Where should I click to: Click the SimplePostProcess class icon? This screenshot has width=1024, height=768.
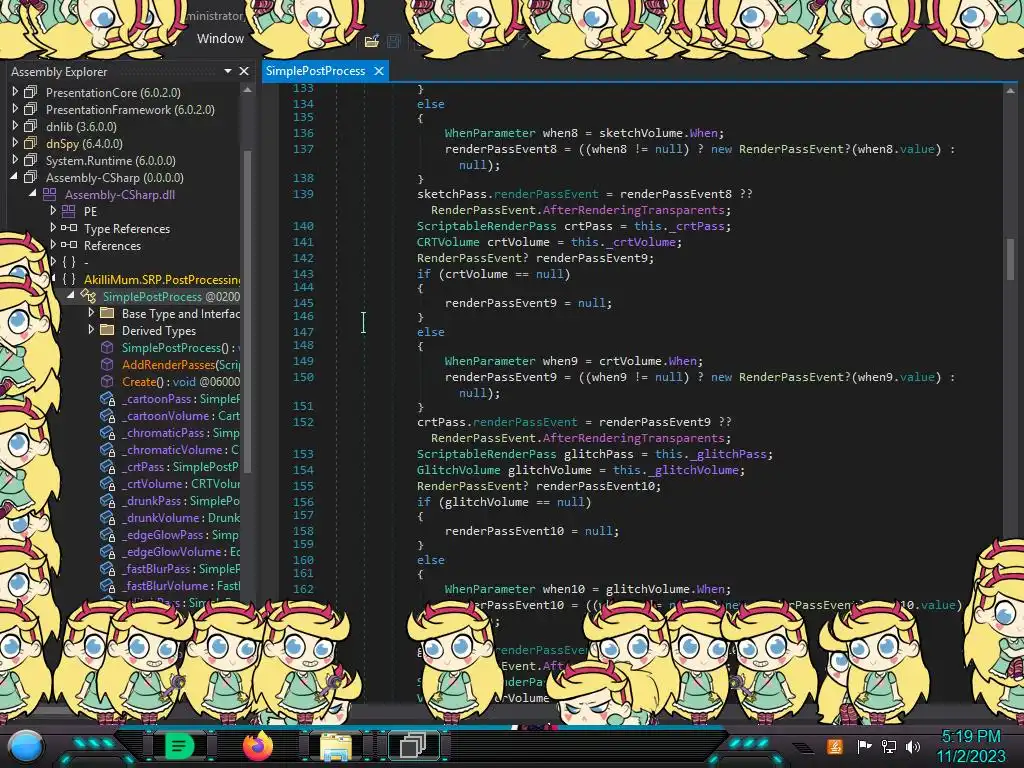pos(88,296)
